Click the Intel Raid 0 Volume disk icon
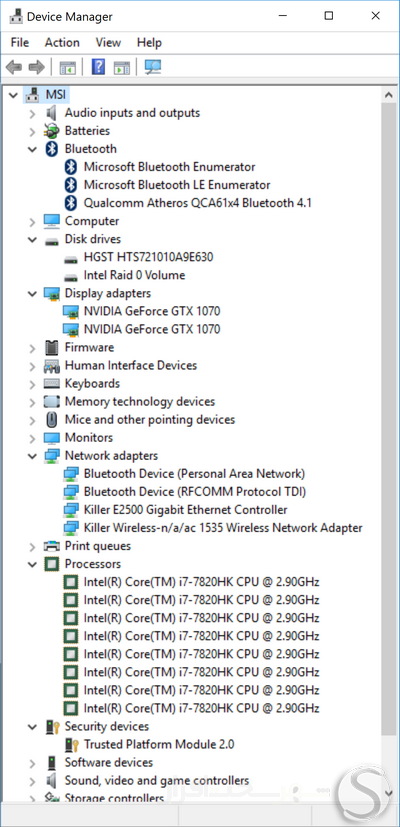 pyautogui.click(x=70, y=276)
